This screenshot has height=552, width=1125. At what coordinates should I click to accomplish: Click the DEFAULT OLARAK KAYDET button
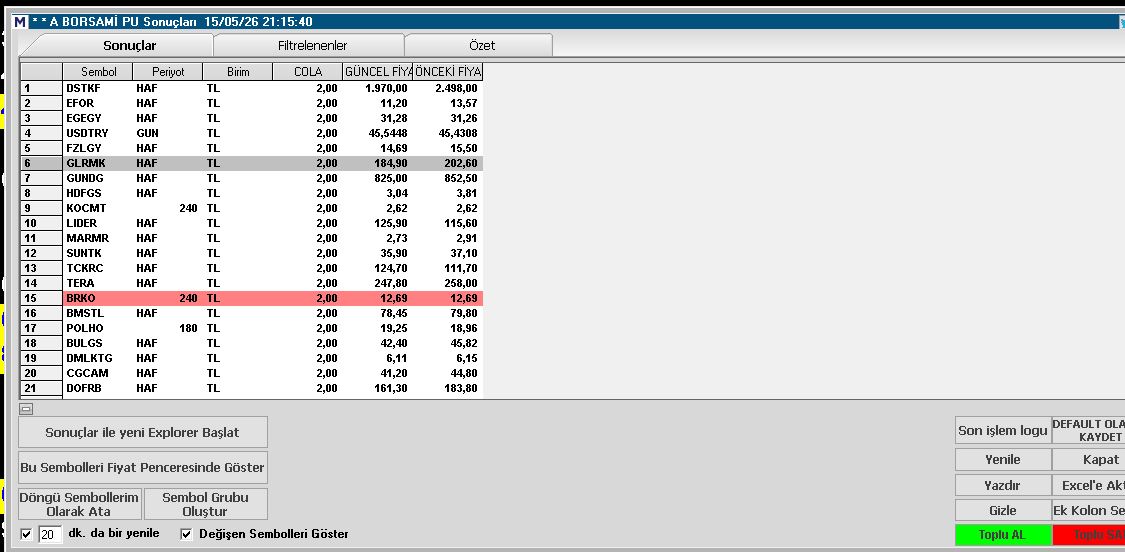1088,431
